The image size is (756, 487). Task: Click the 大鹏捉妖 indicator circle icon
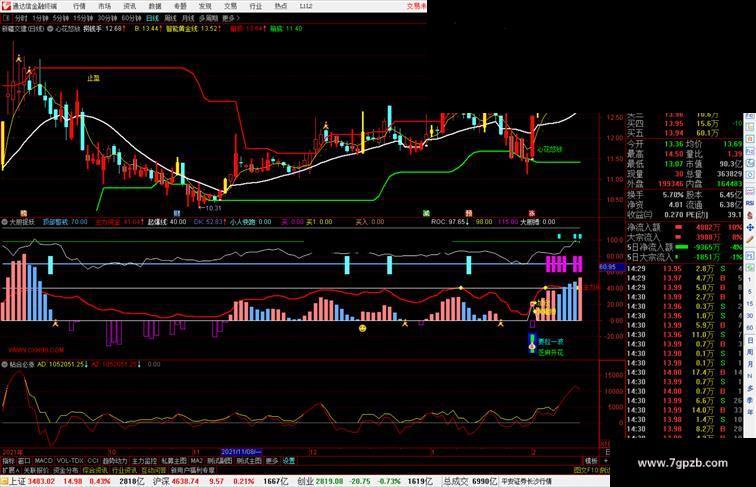click(x=5, y=222)
